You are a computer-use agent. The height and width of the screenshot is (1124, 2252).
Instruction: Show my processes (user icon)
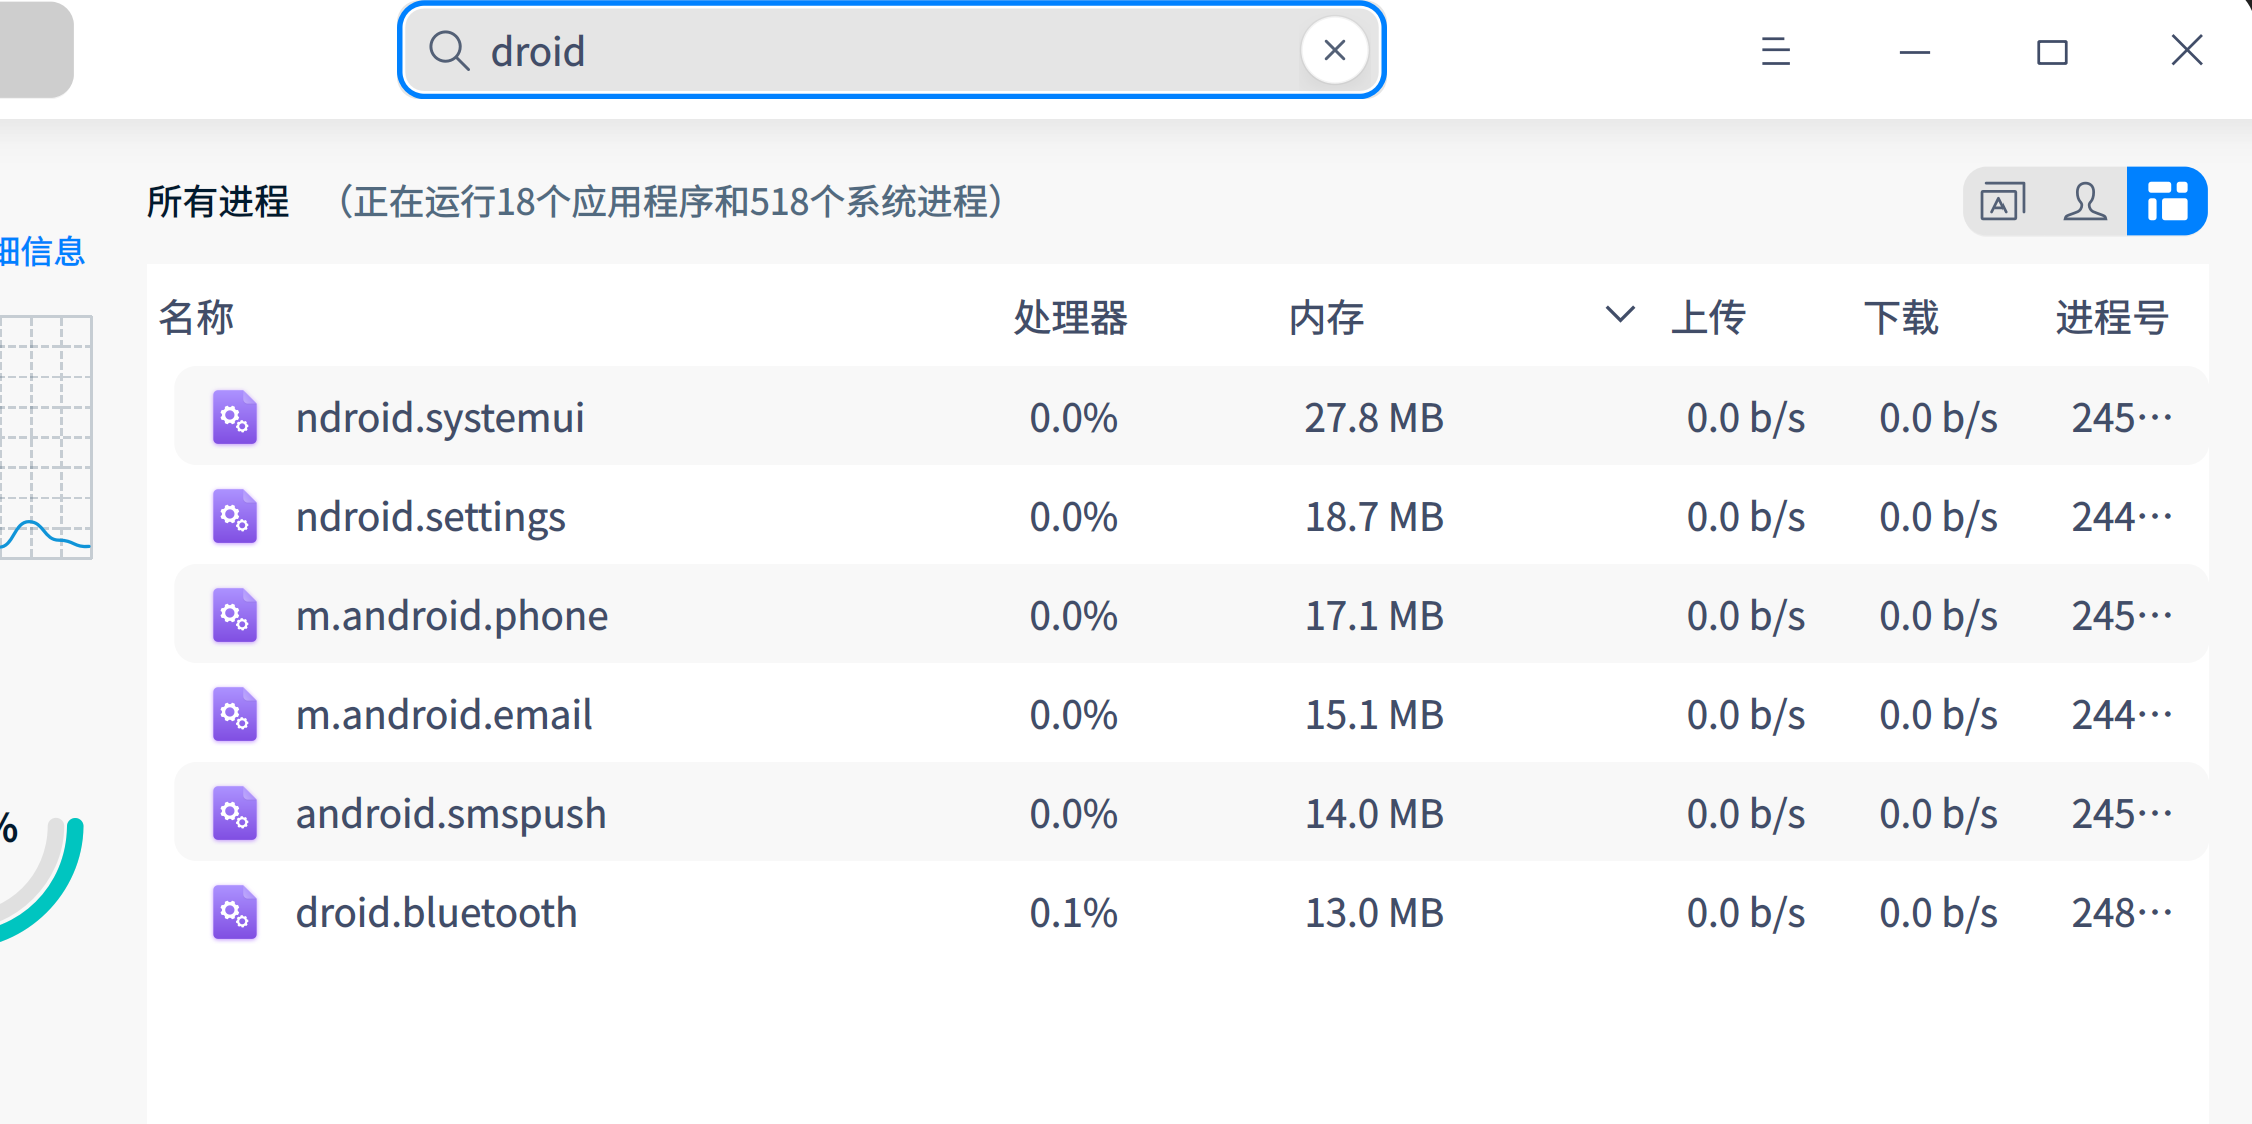click(2084, 202)
